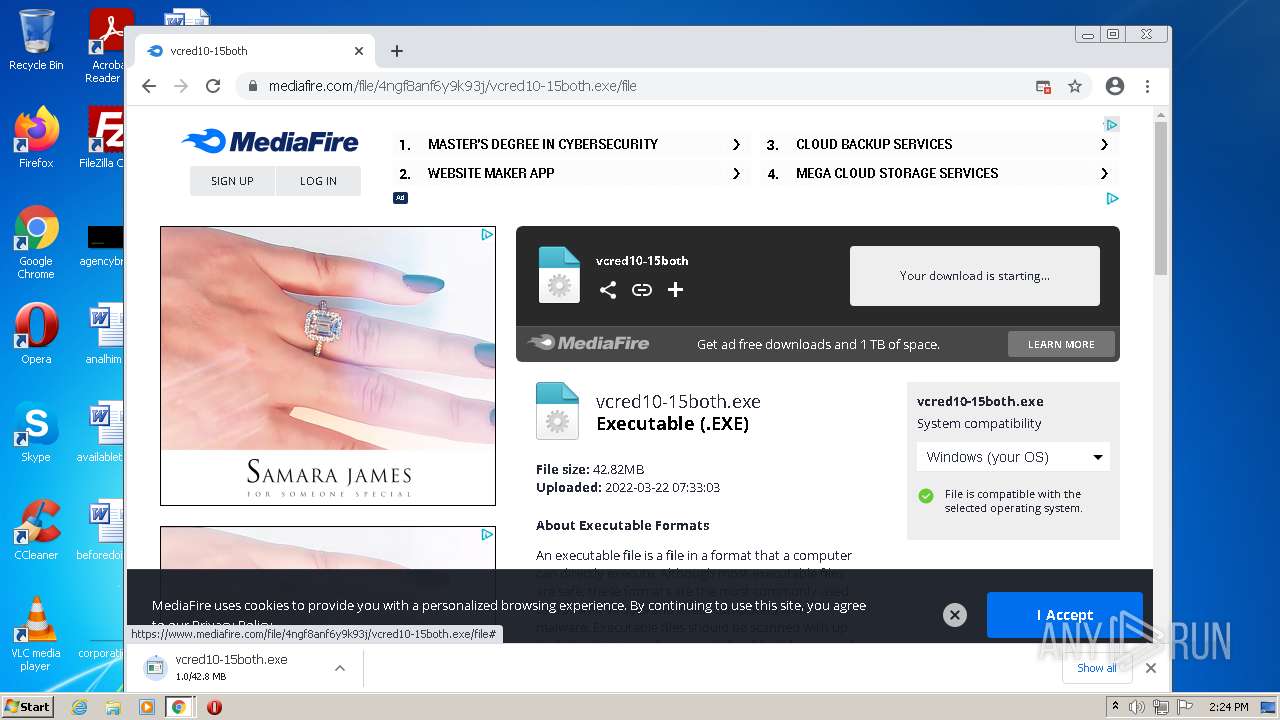
Task: Click the LEARN MORE button
Action: 1061,344
